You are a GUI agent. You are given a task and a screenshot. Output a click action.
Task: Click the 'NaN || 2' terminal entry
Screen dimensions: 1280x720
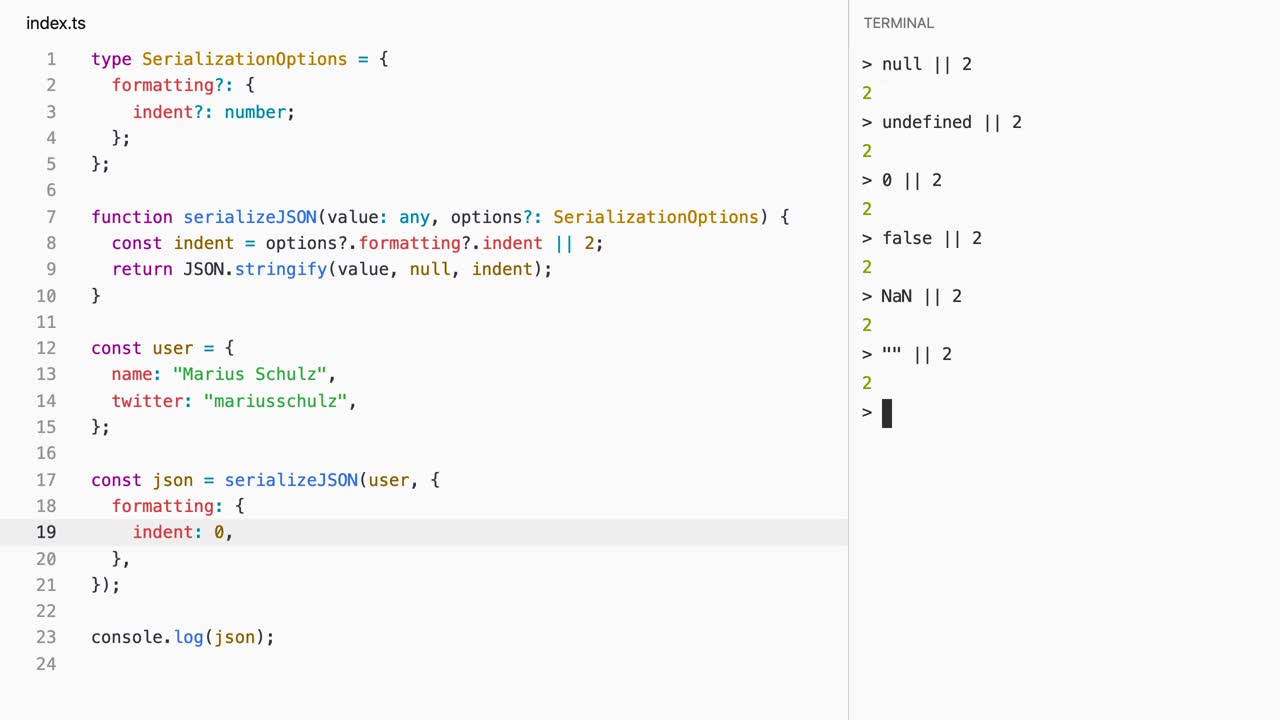921,296
